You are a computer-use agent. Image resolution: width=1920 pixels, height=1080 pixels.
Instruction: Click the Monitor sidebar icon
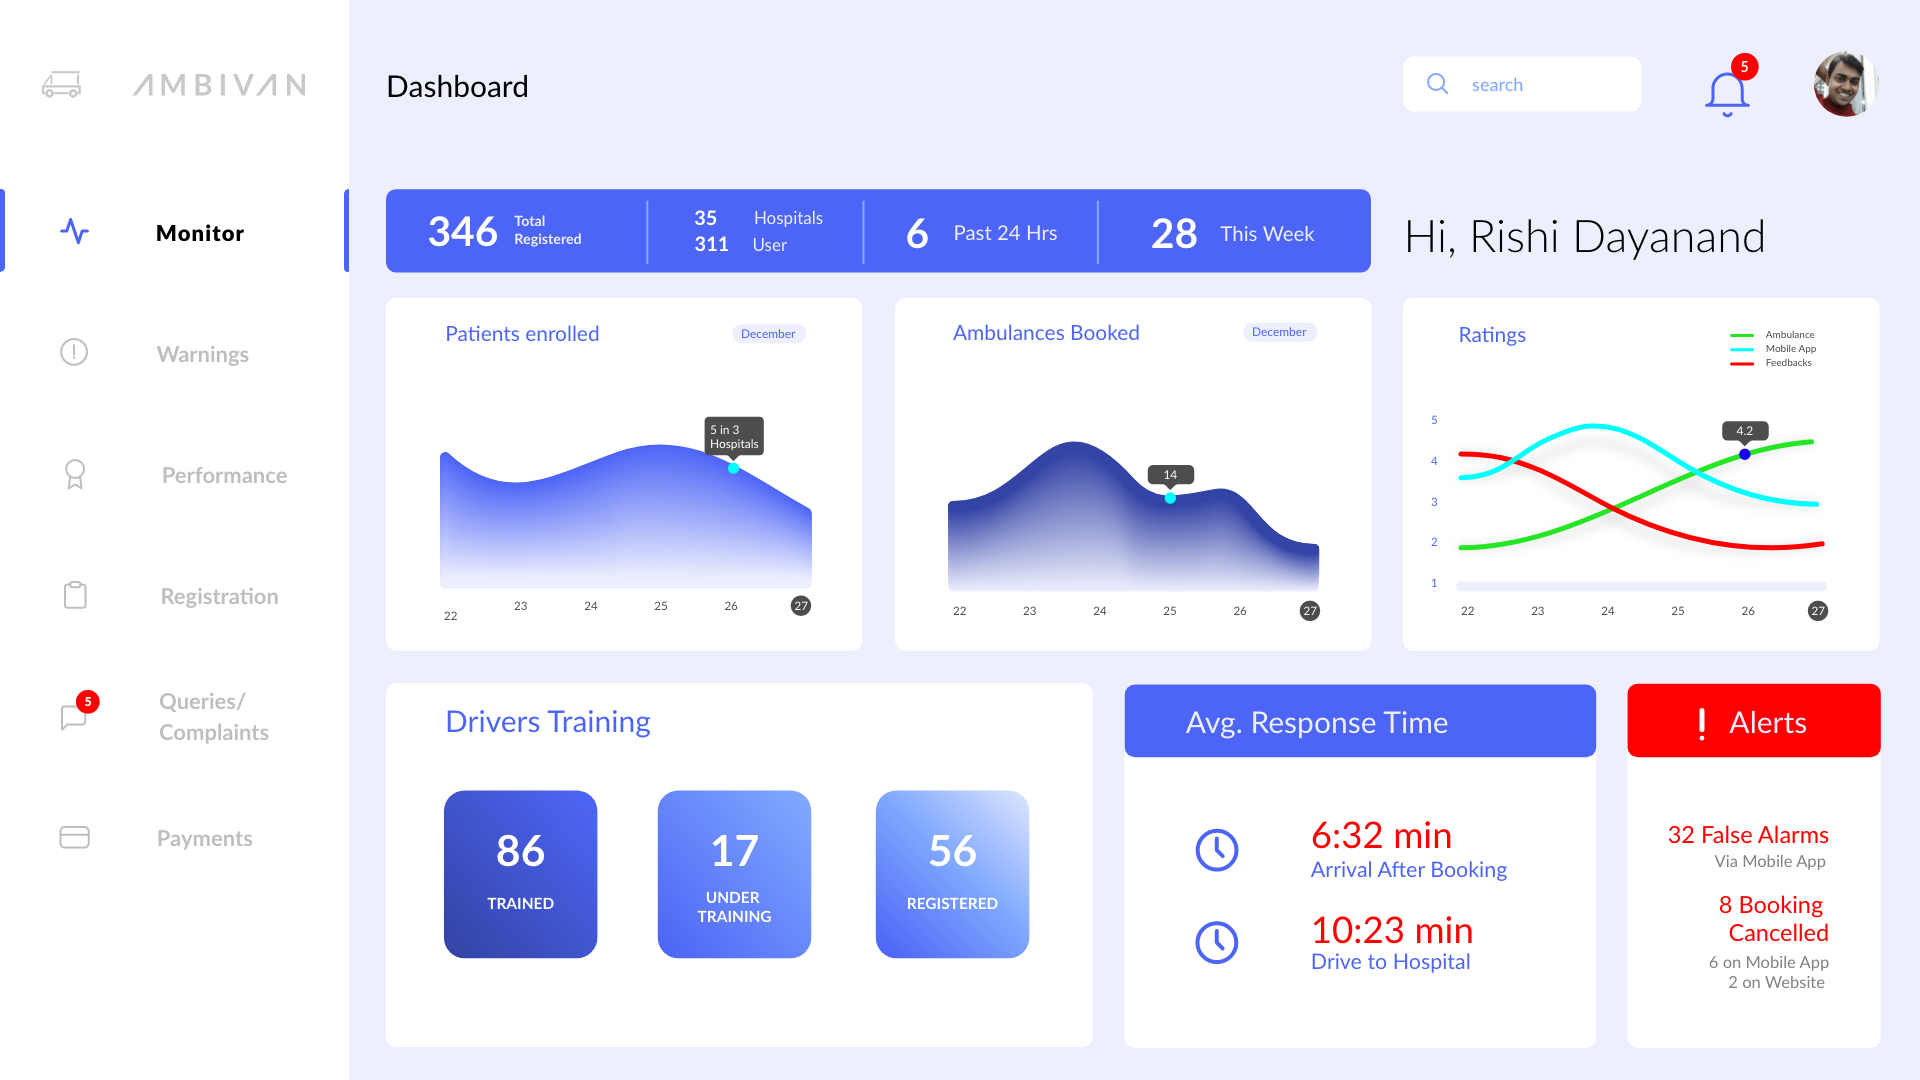[75, 232]
